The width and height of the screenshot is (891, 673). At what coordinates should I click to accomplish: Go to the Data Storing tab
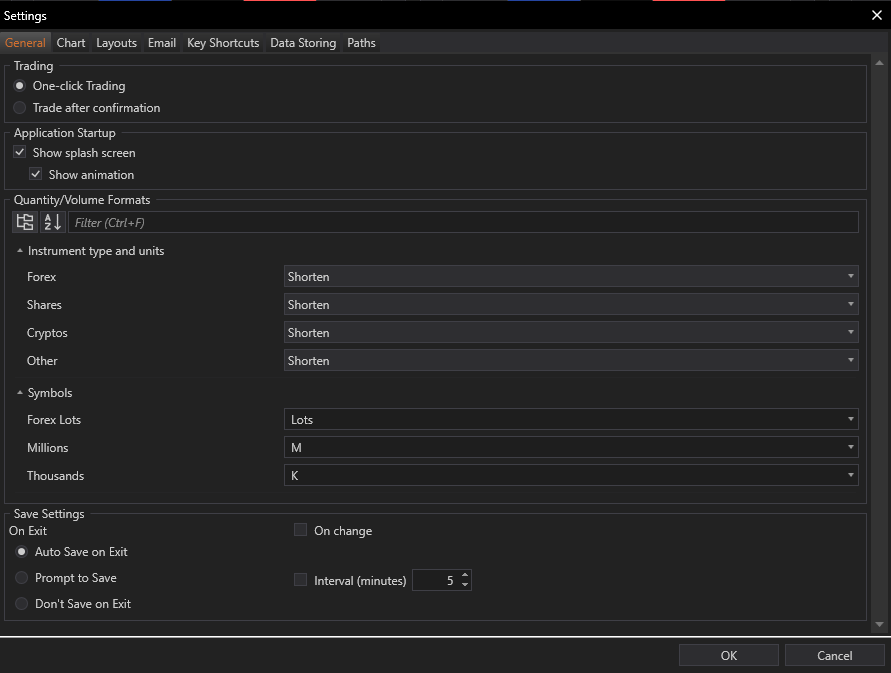(303, 43)
